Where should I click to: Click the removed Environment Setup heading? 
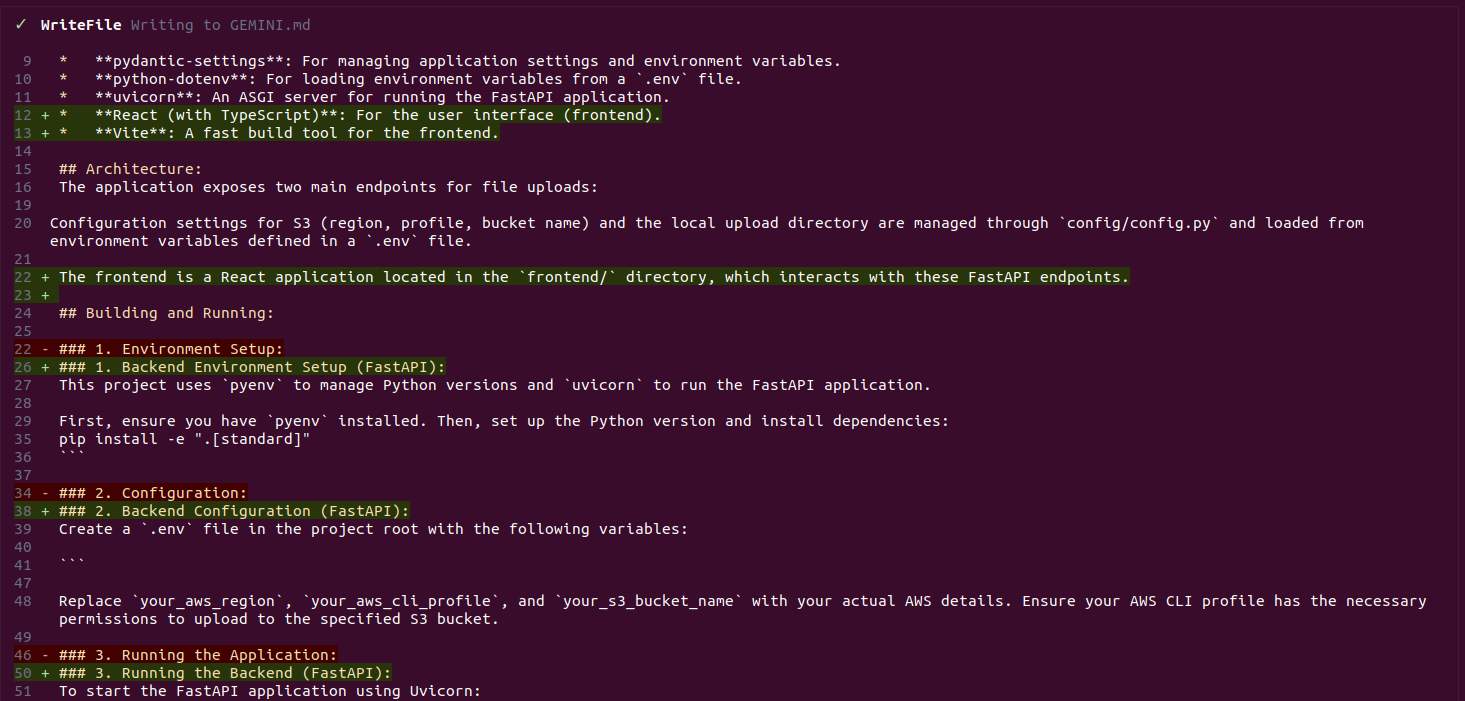point(171,349)
